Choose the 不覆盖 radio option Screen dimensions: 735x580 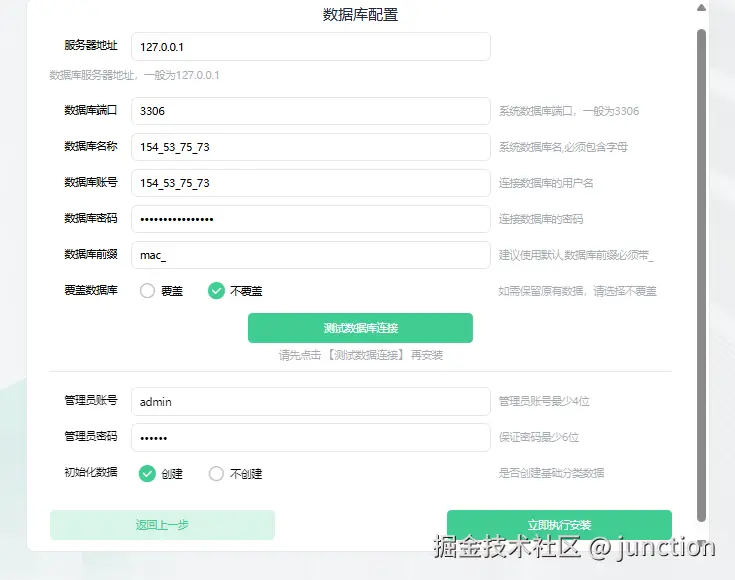coord(216,291)
